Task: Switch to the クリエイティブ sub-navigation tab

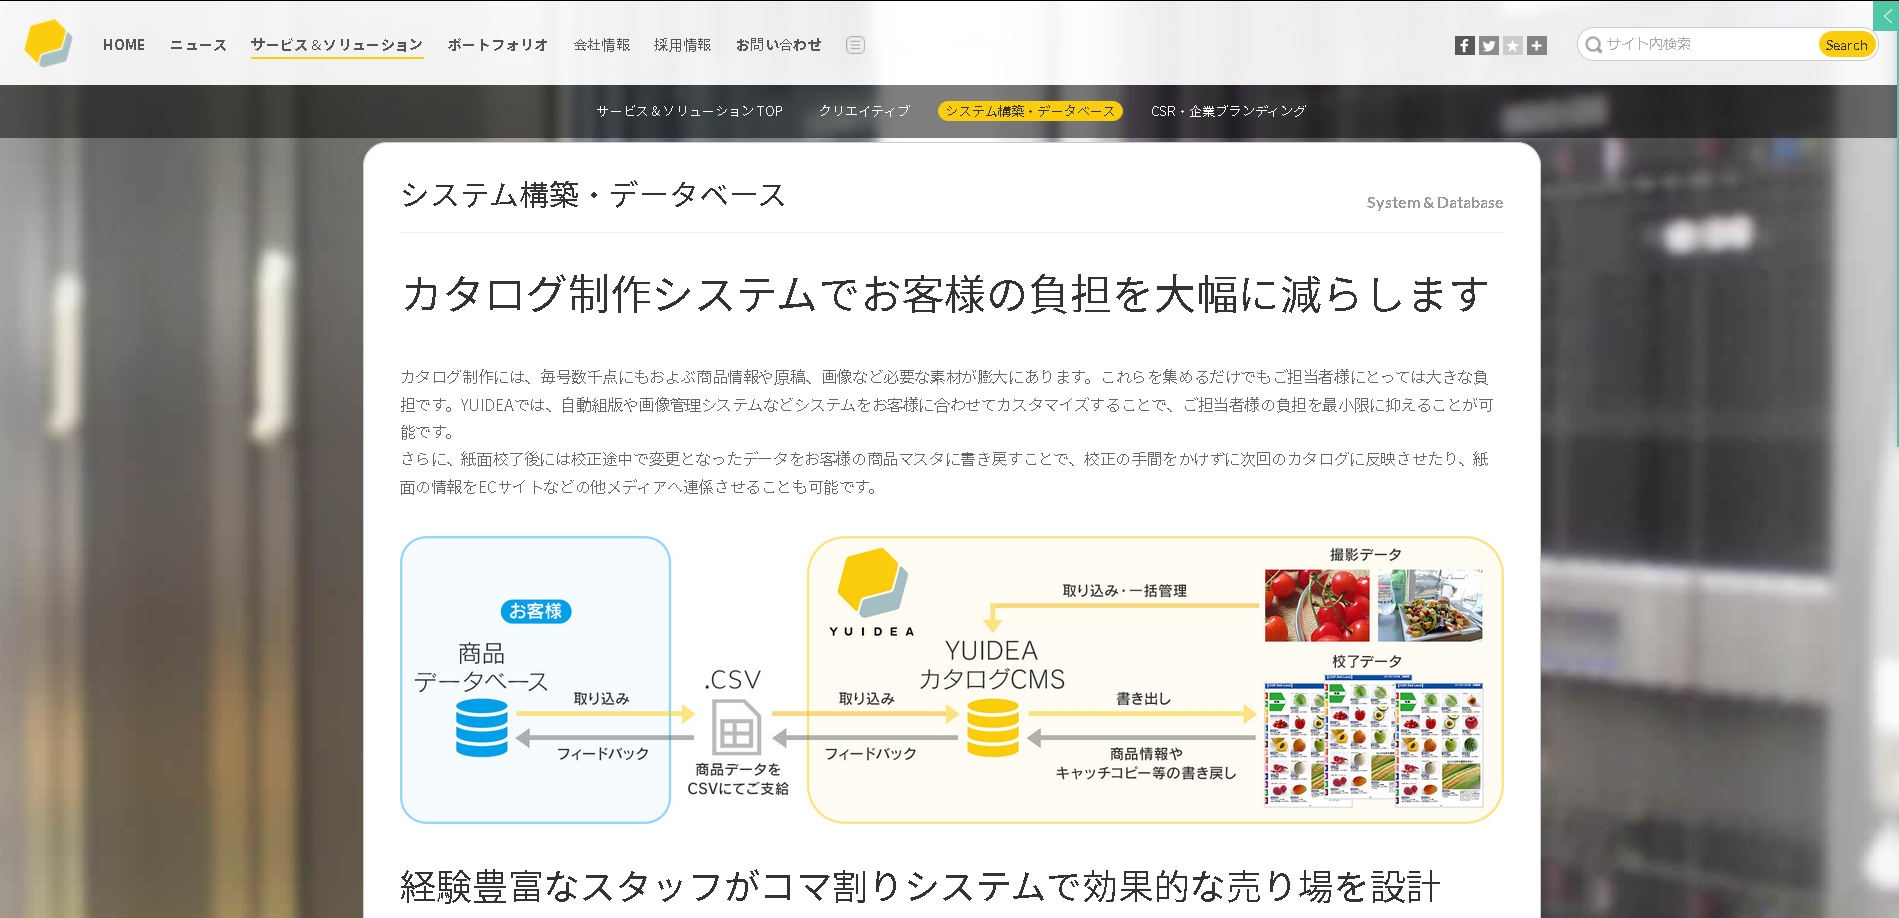Action: click(863, 111)
